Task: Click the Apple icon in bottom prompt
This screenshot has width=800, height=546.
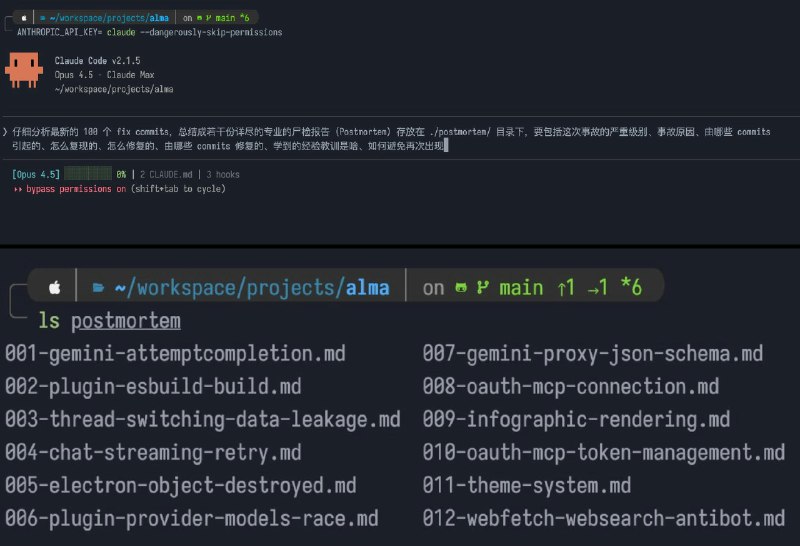Action: 55,287
